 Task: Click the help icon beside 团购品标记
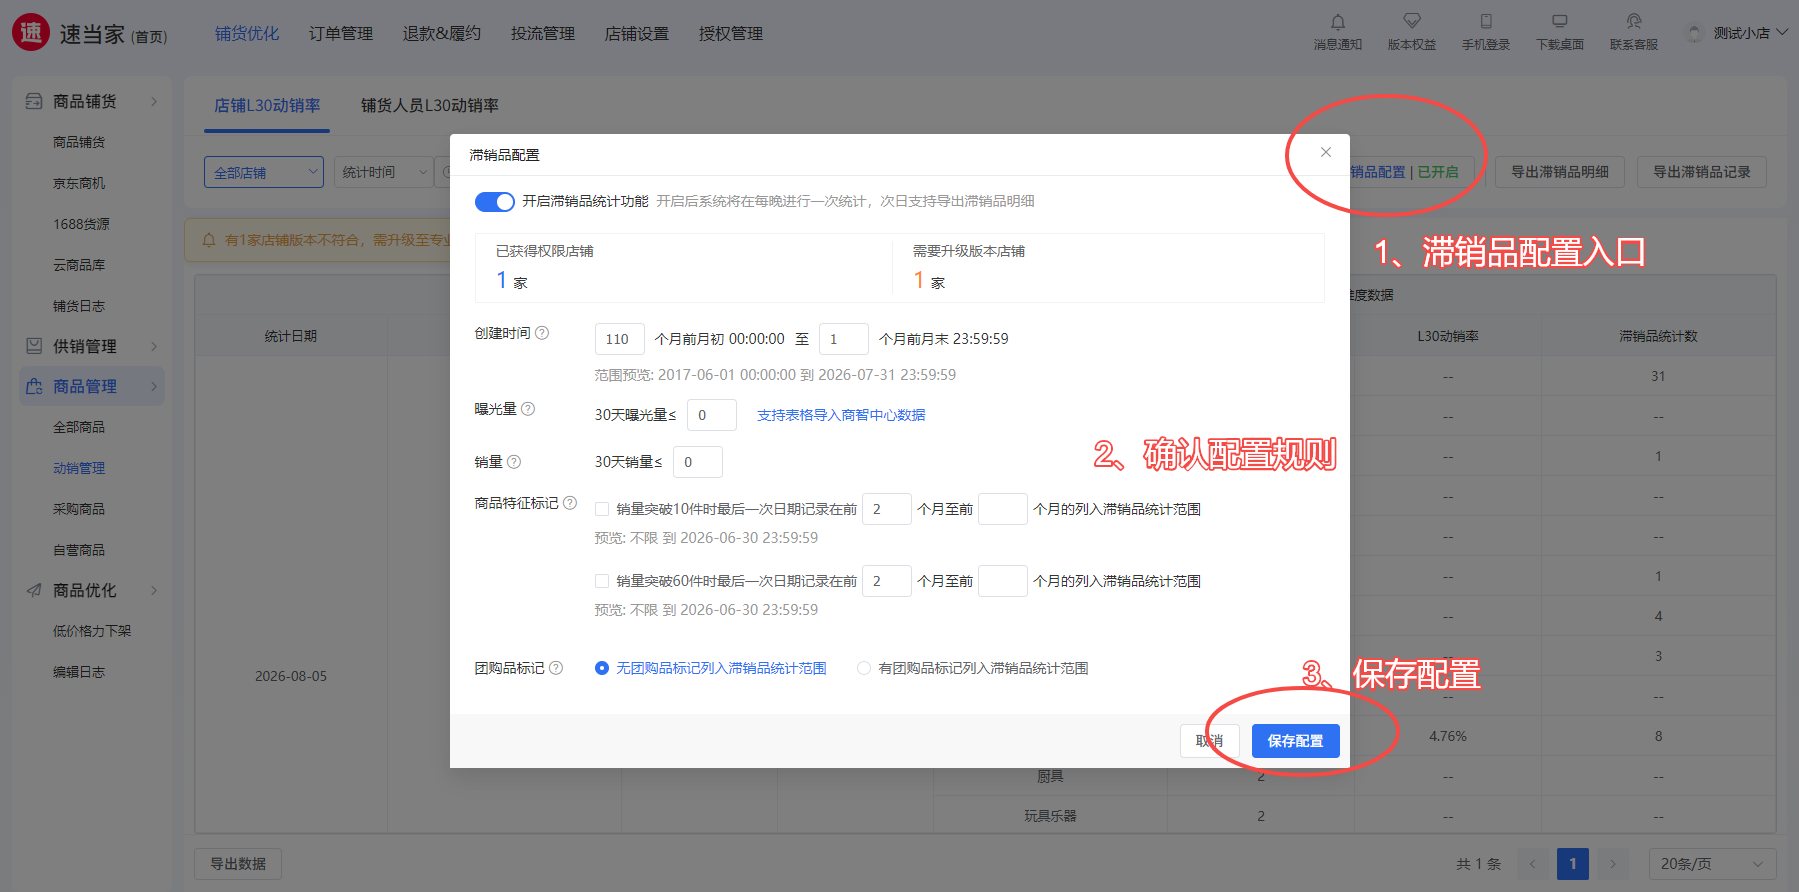[x=556, y=668]
